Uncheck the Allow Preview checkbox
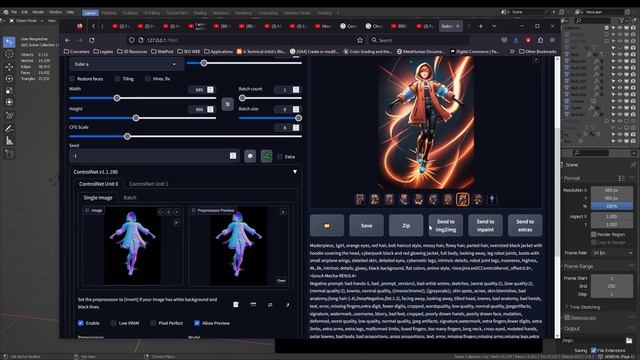This screenshot has height=360, width=640. pyautogui.click(x=197, y=323)
